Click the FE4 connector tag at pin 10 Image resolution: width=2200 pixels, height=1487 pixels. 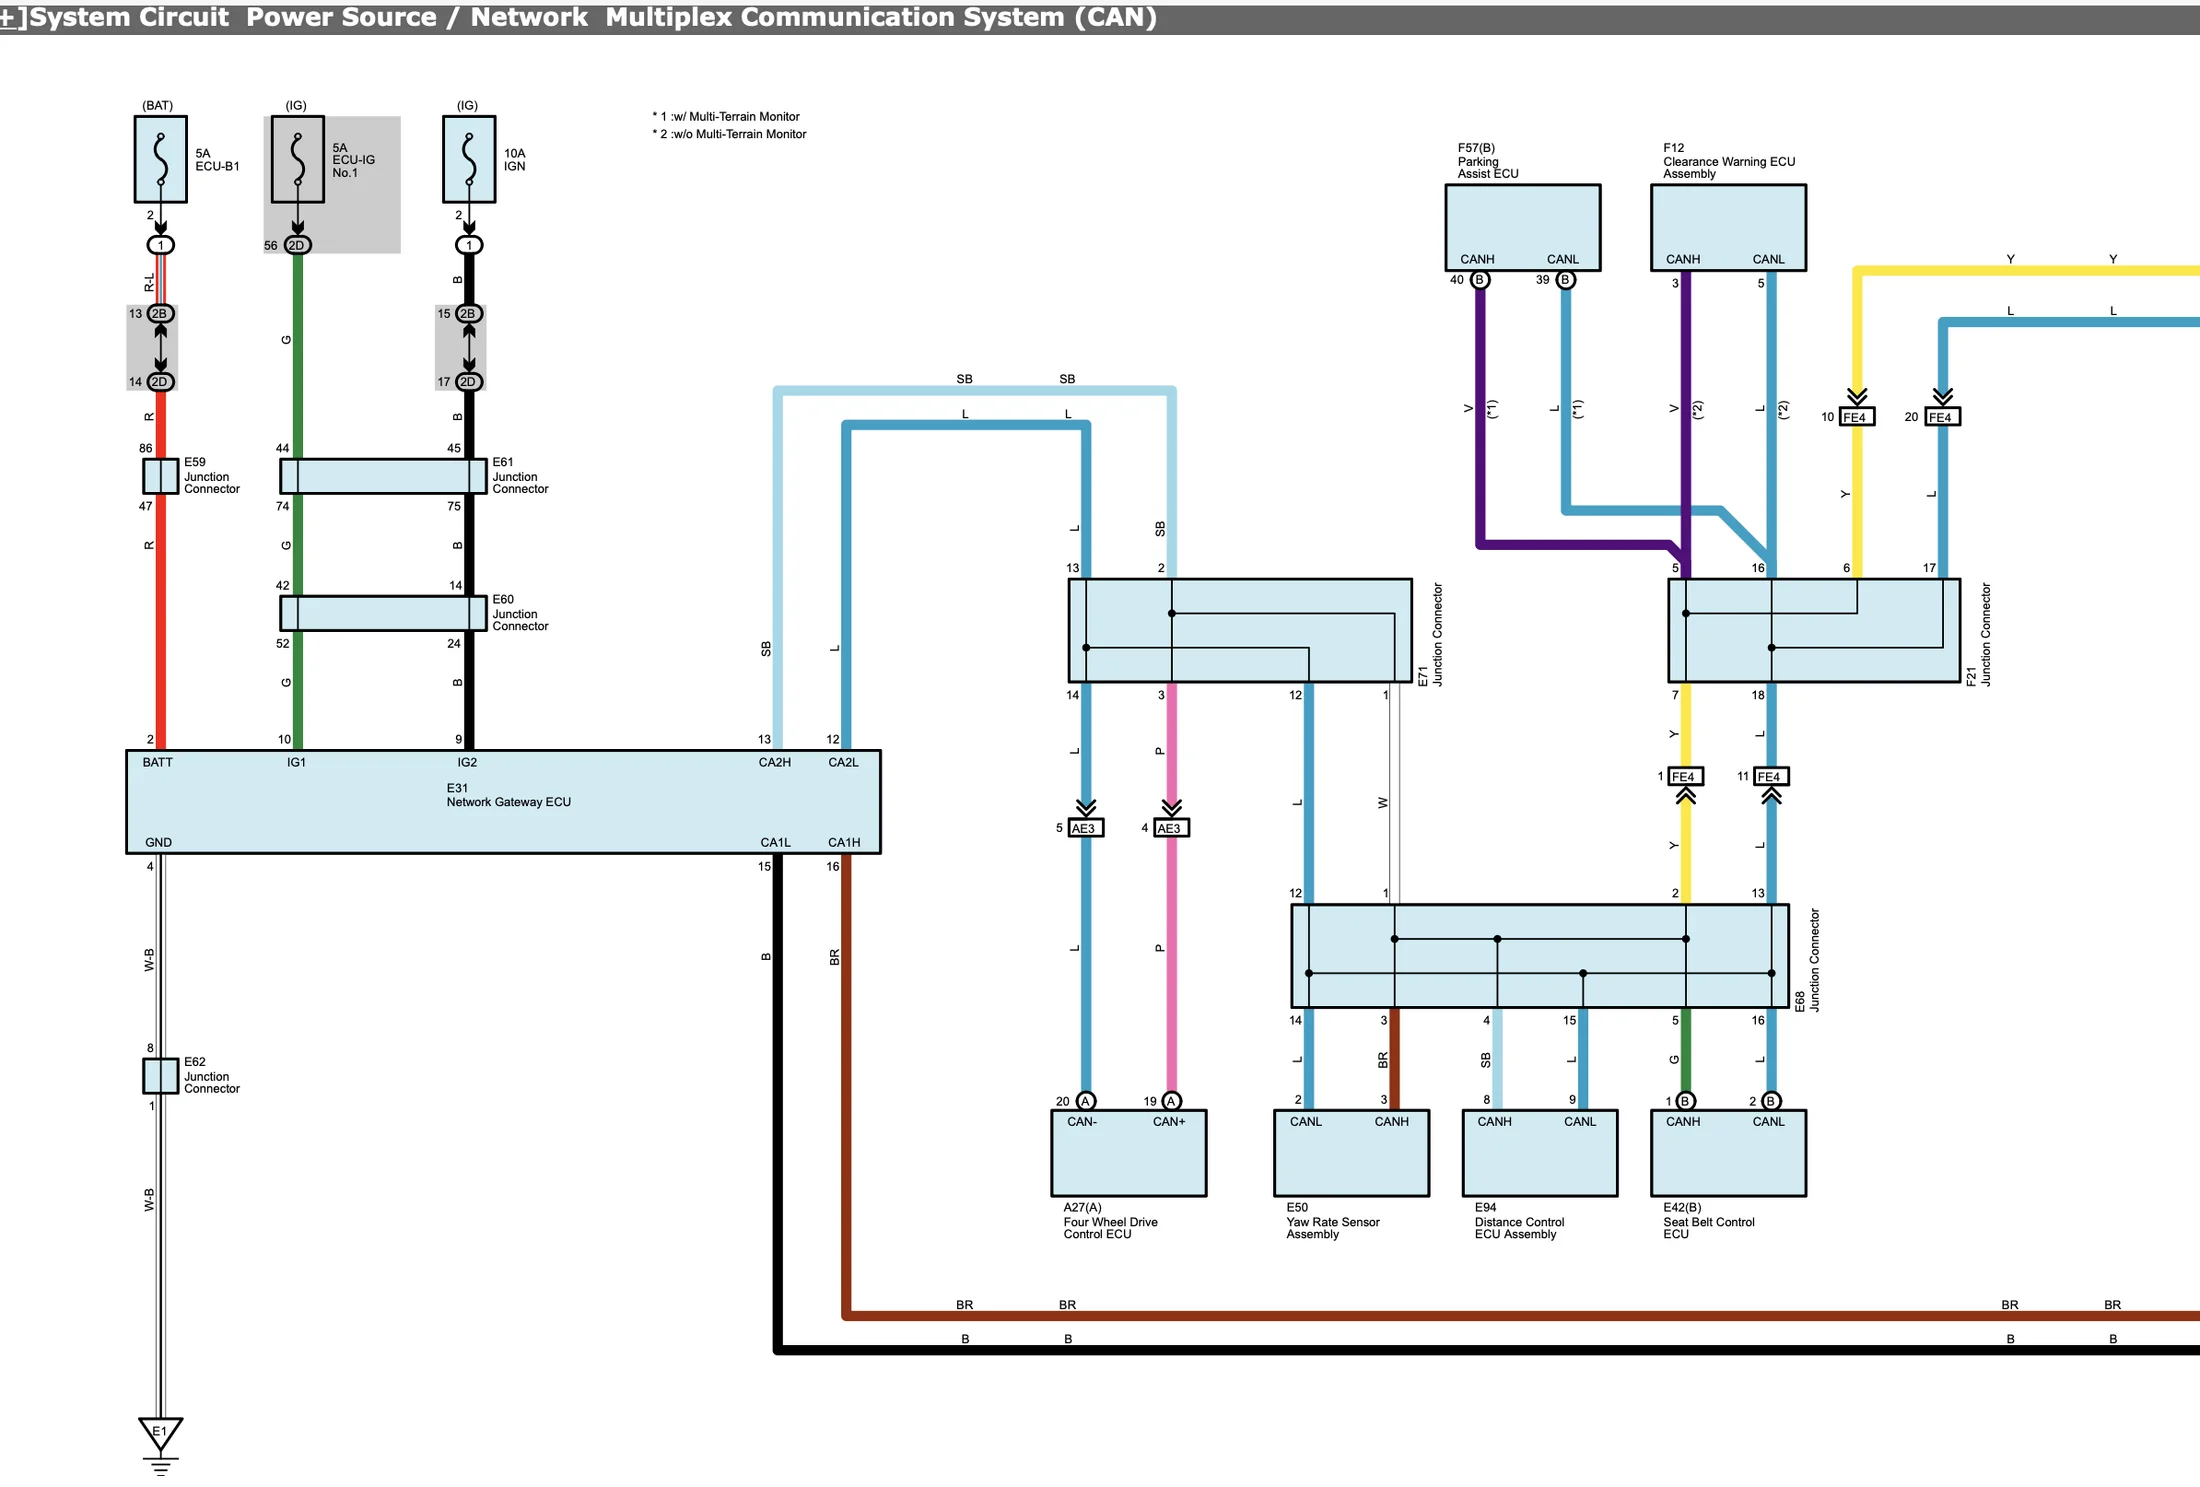pos(1857,417)
